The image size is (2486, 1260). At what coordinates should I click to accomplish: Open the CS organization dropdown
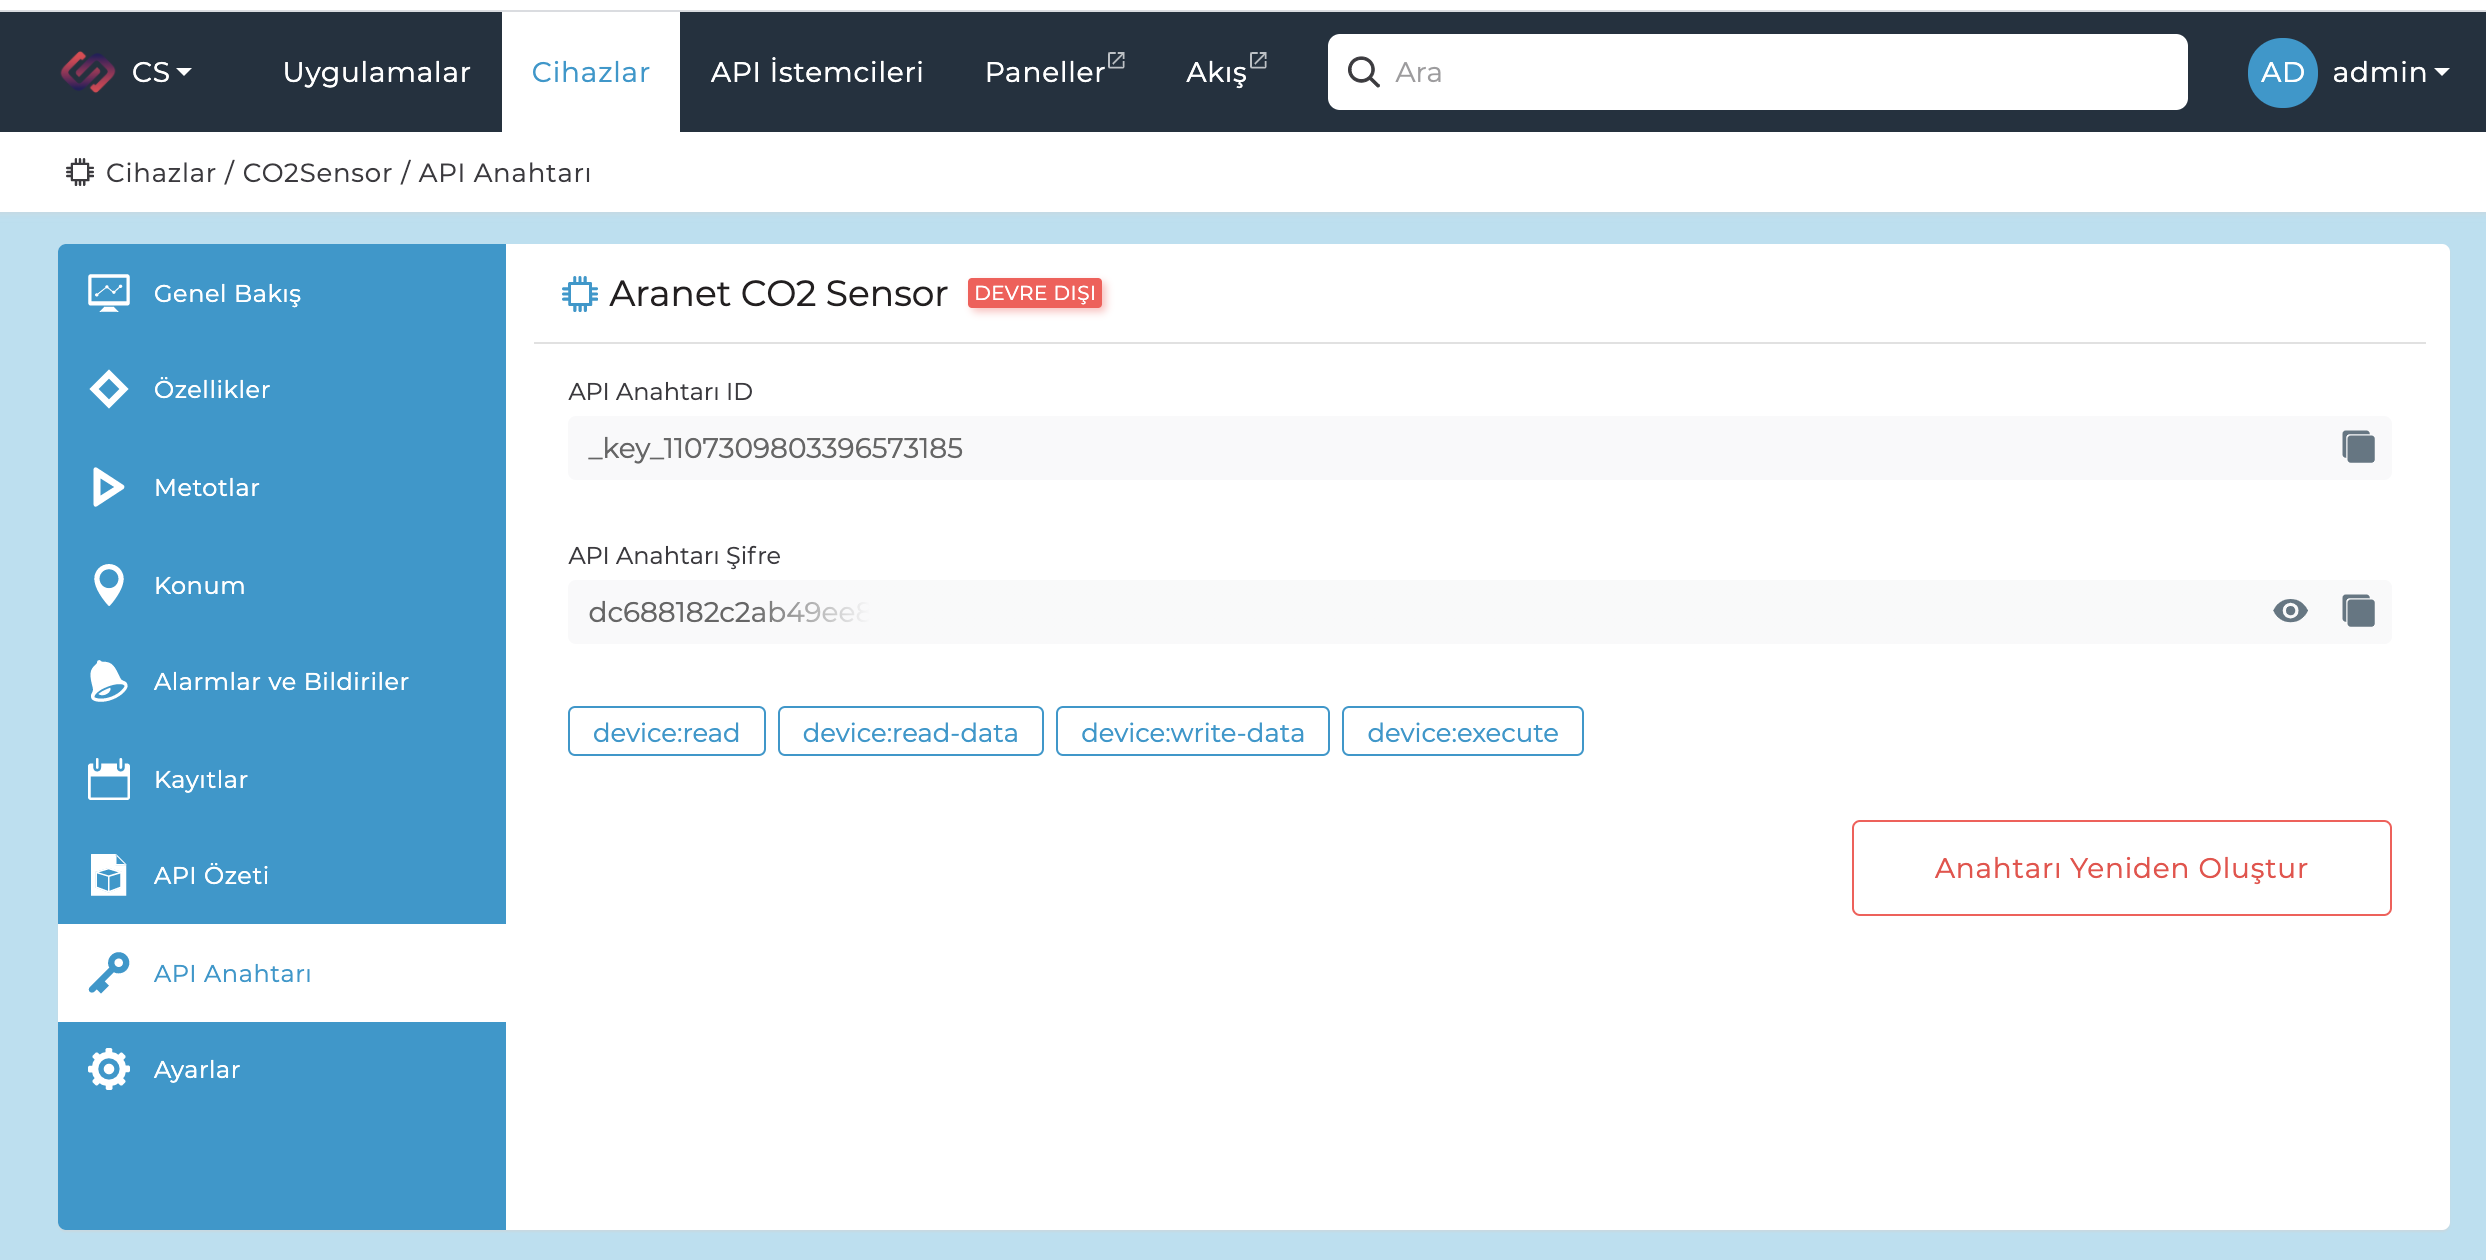point(160,72)
